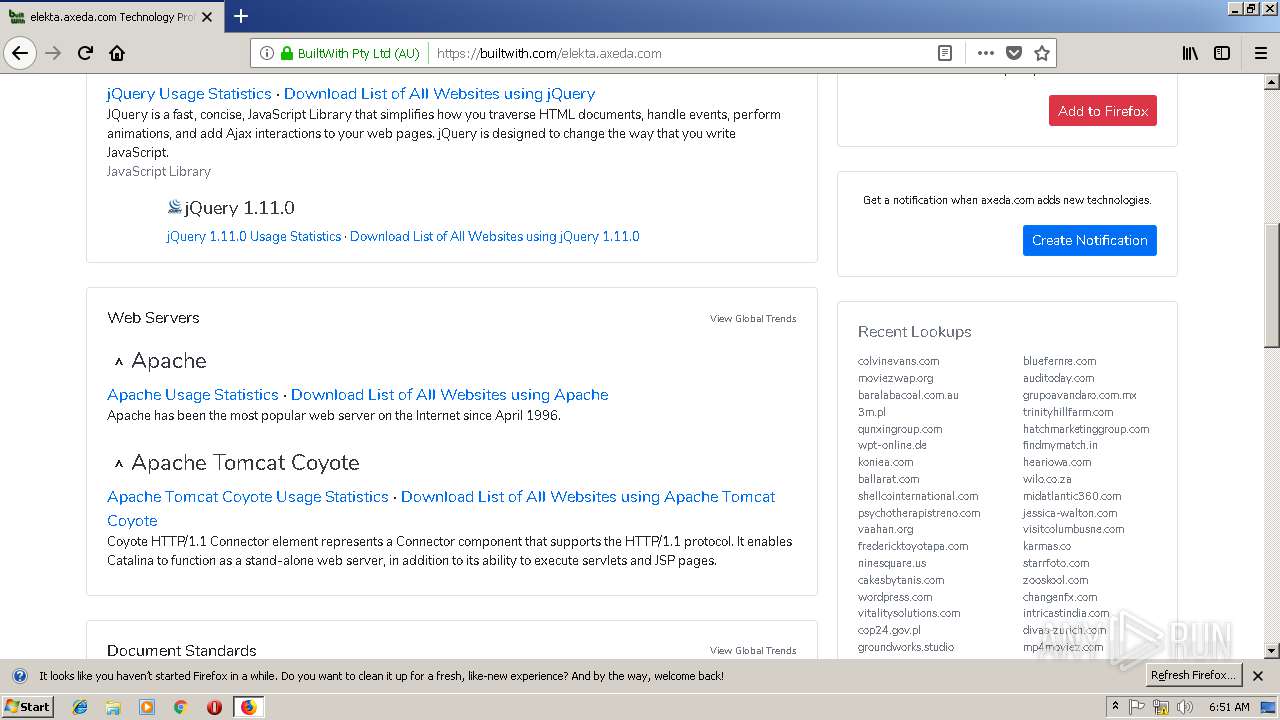
Task: Open recent lookup moviezwap.org
Action: (895, 378)
